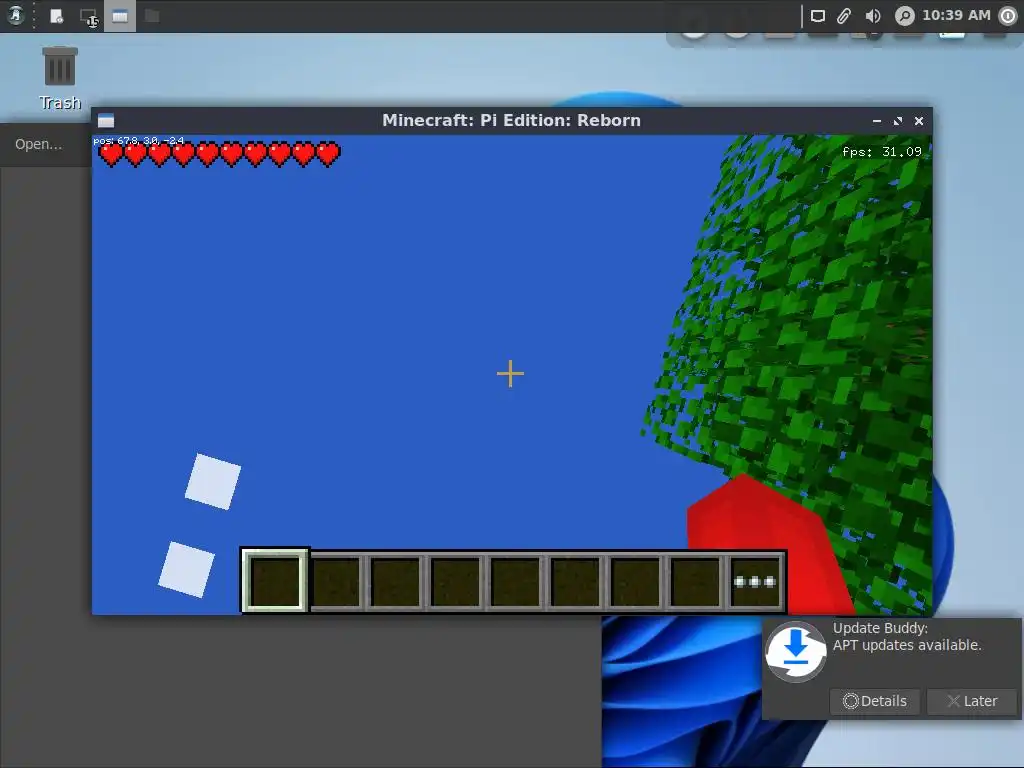This screenshot has height=768, width=1024.
Task: Select the second hotbar slot
Action: (x=336, y=582)
